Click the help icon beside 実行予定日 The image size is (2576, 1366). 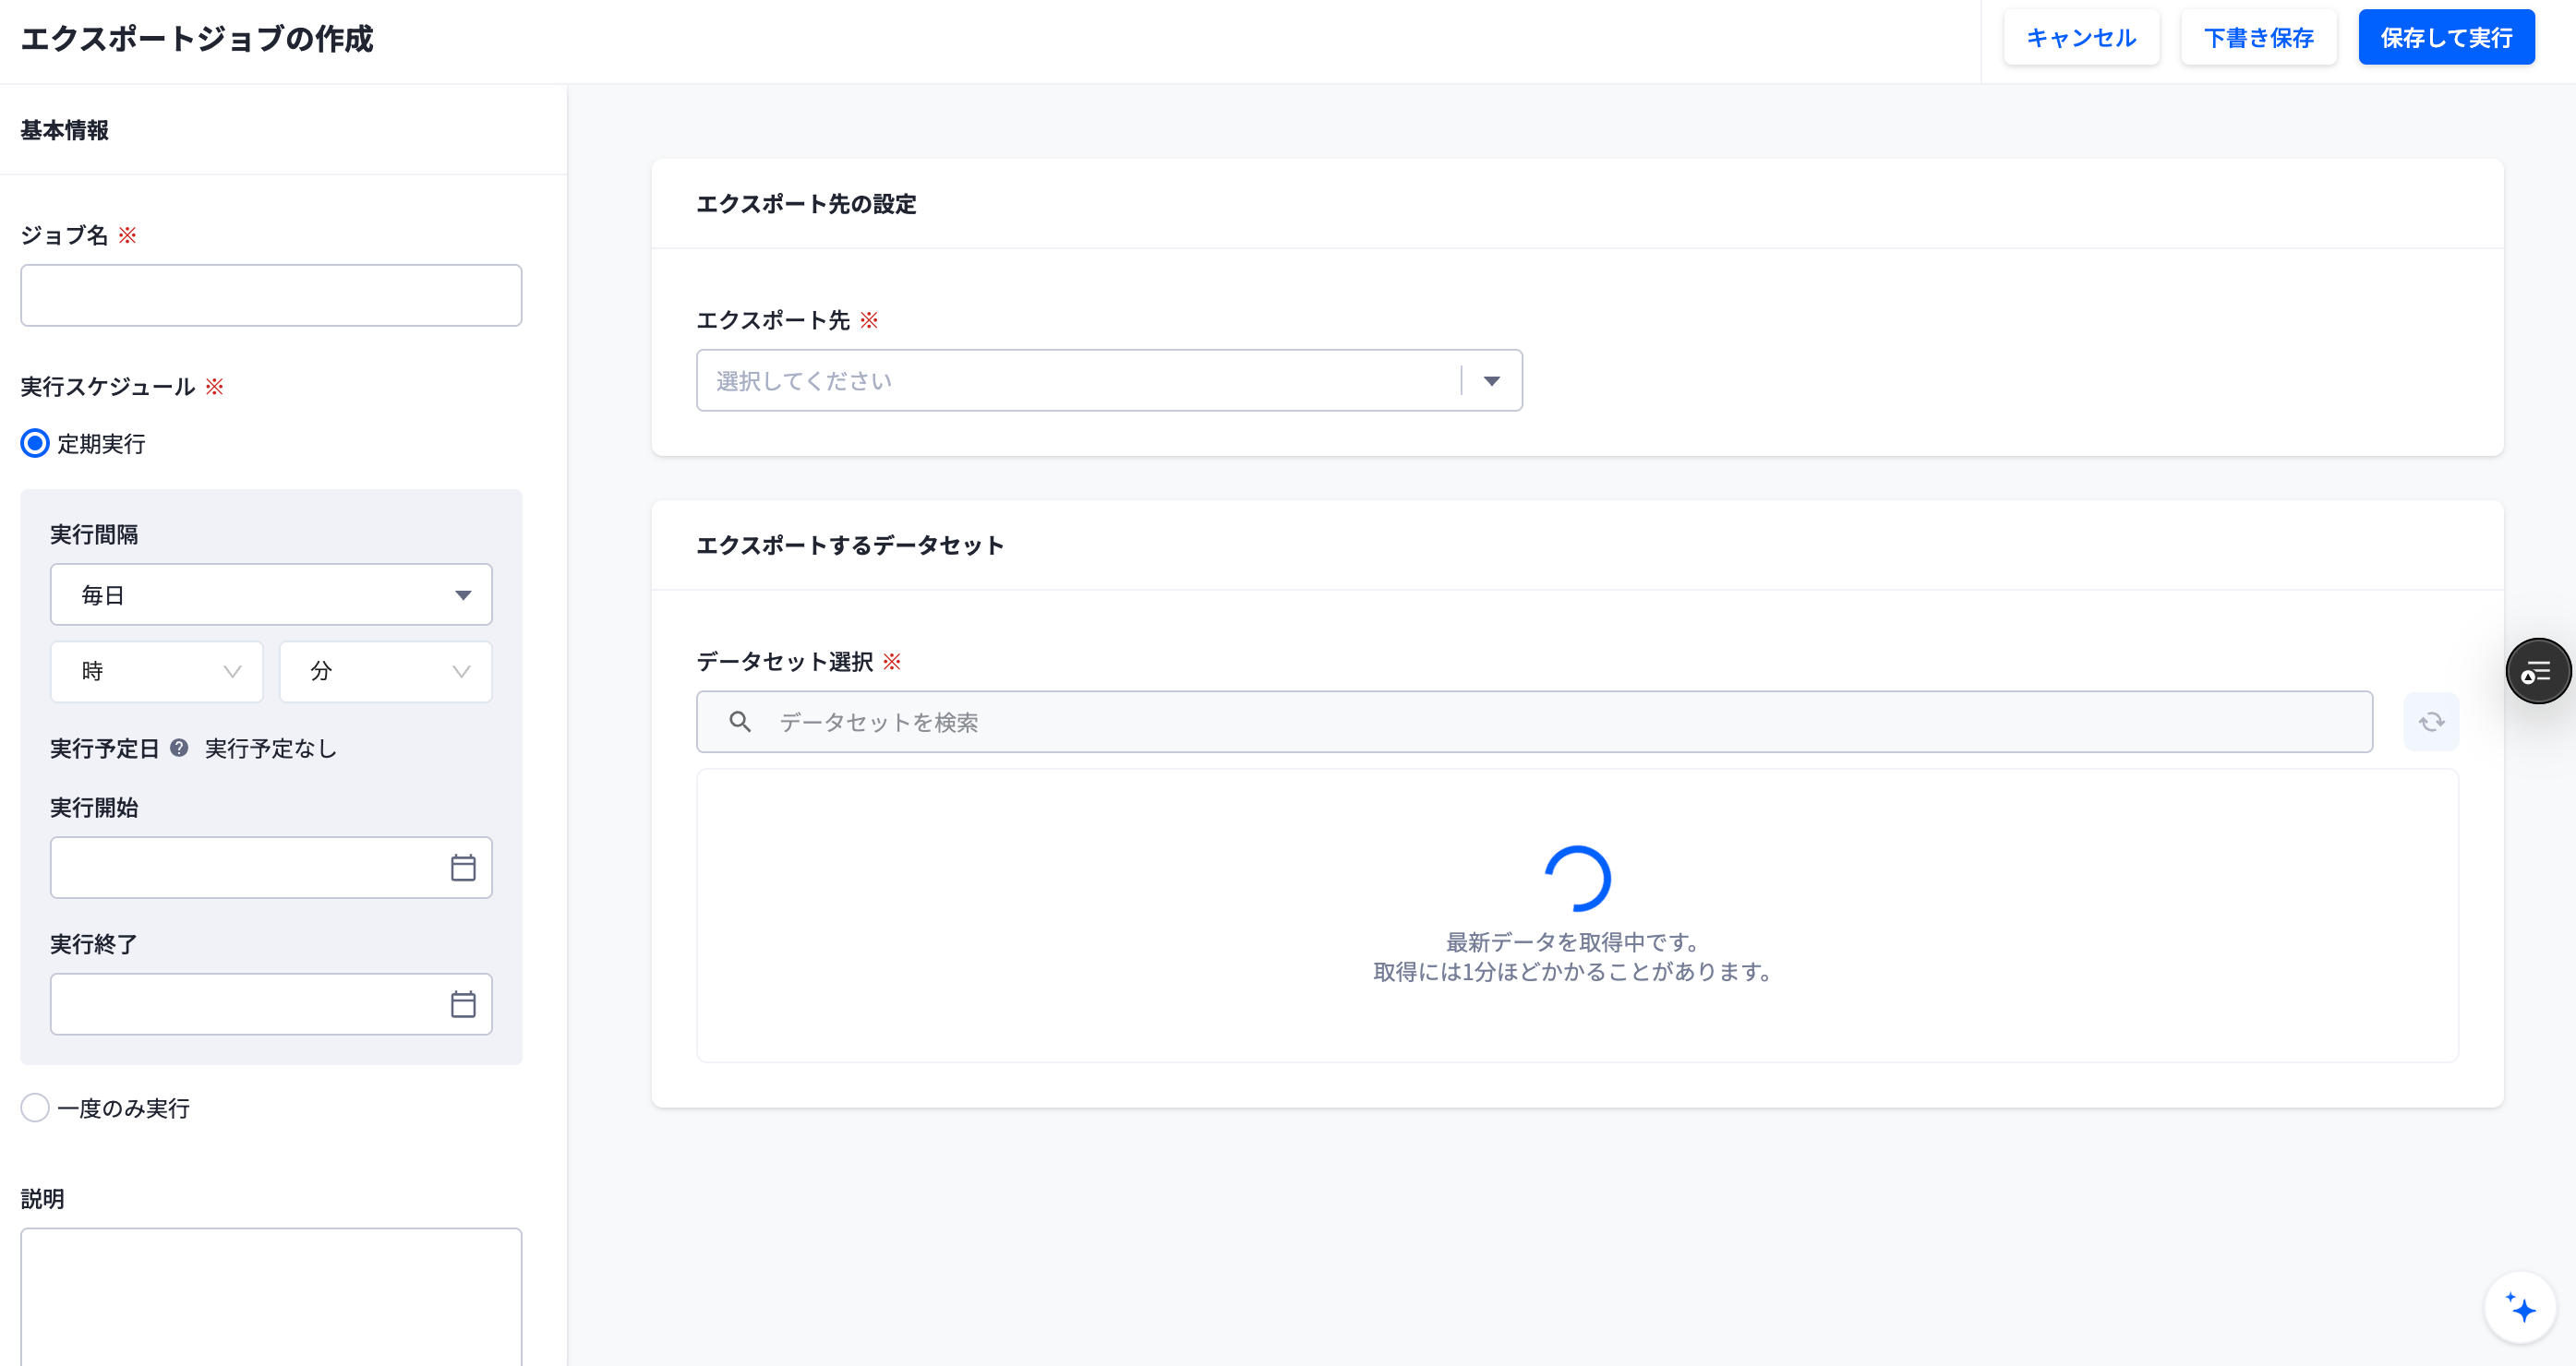[x=179, y=748]
